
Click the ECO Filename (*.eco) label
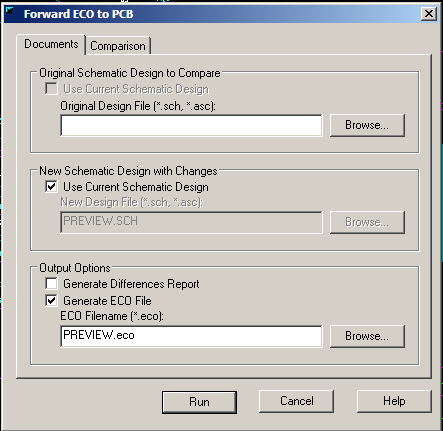[x=112, y=316]
